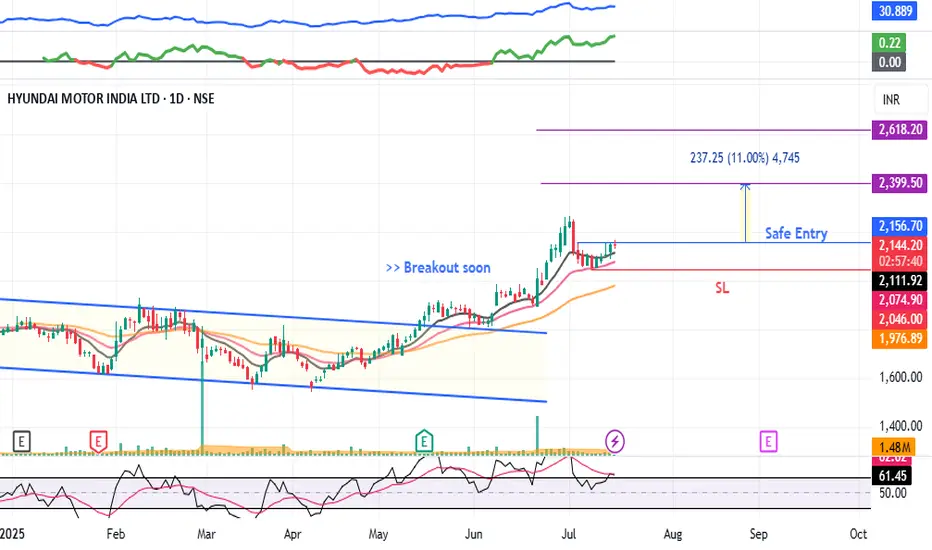The height and width of the screenshot is (550, 932).
Task: Click the 1,976.89 orange moving average label
Action: point(900,338)
